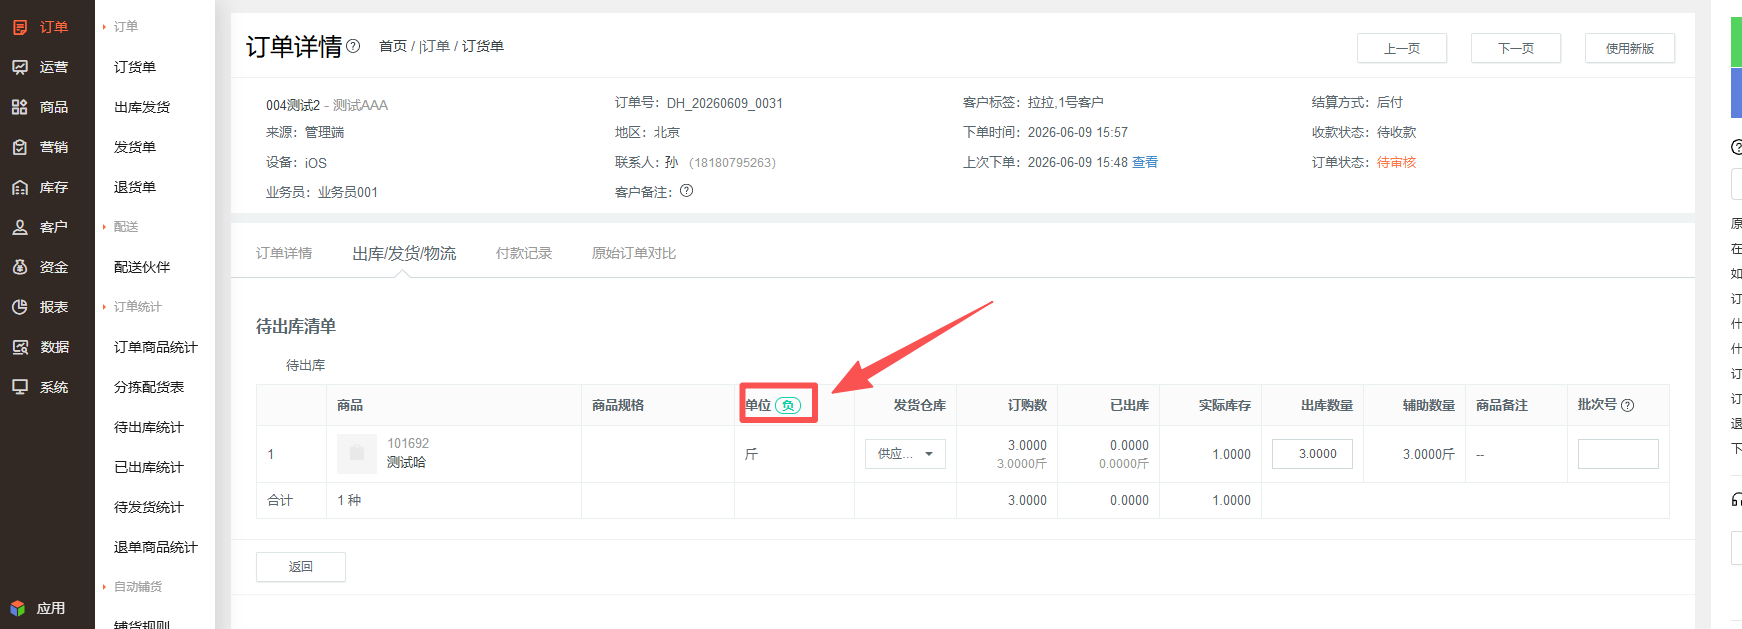Screen dimensions: 1742x629
Task: Click the help icon beside 订单详情 title
Action: 353,46
